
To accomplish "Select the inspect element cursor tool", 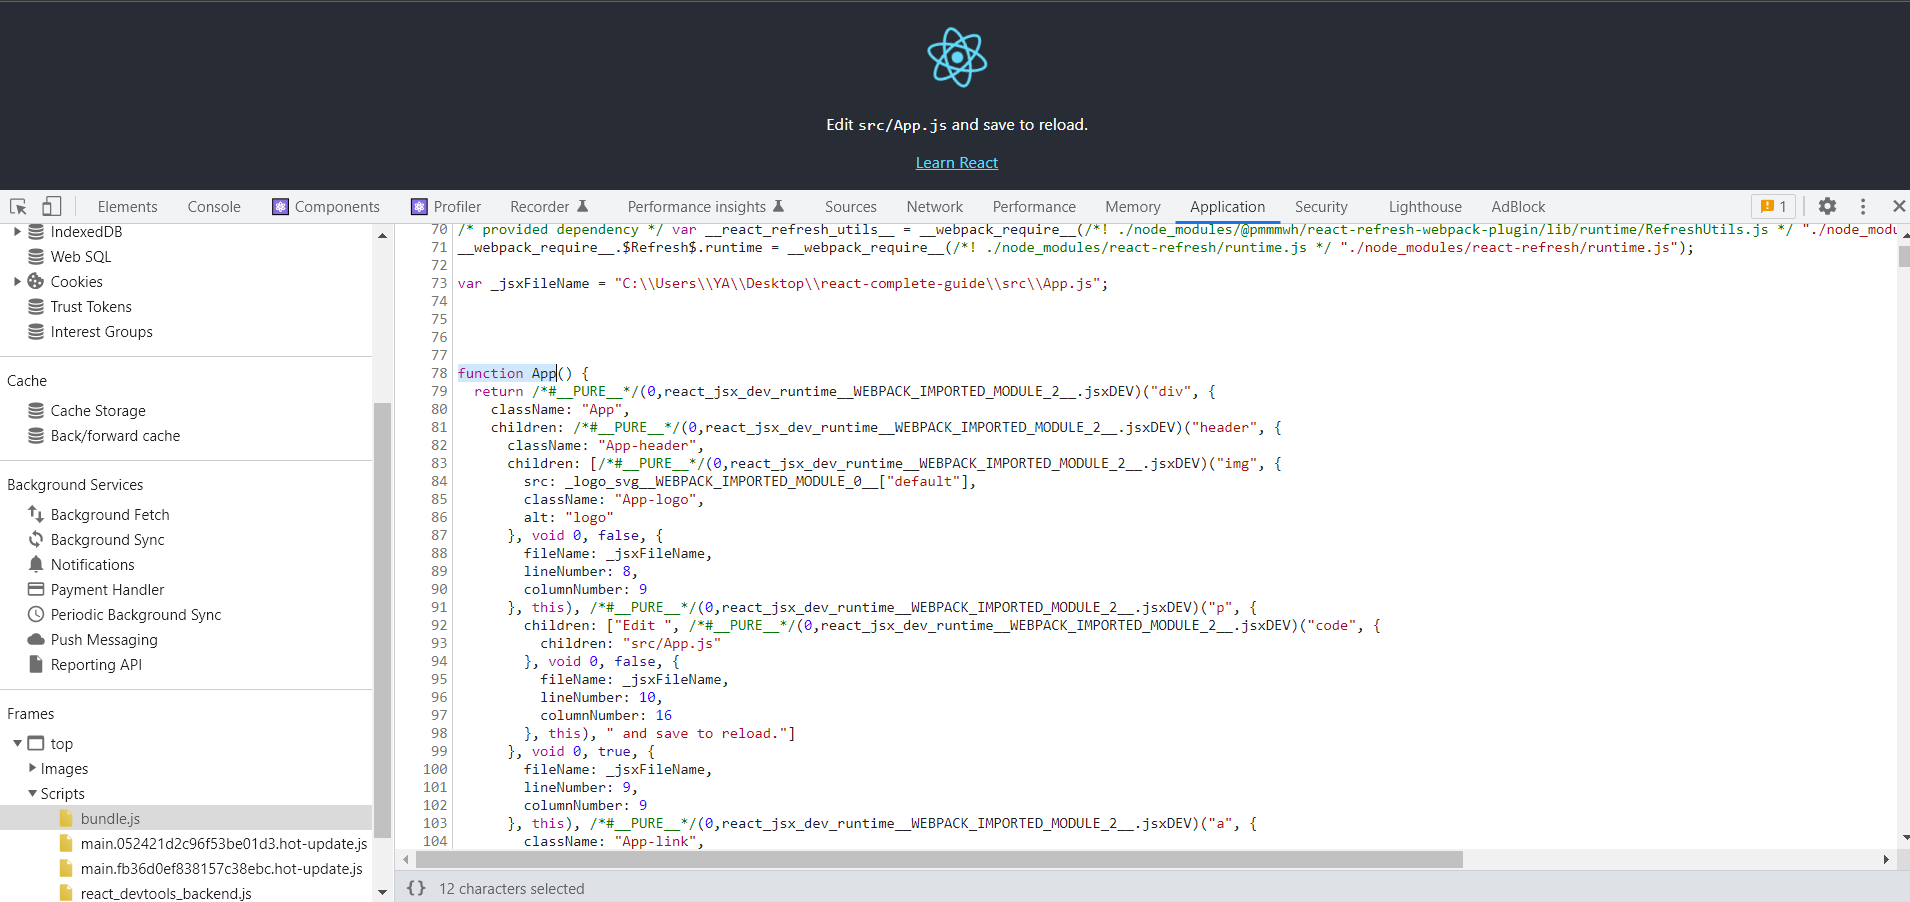I will pos(17,206).
